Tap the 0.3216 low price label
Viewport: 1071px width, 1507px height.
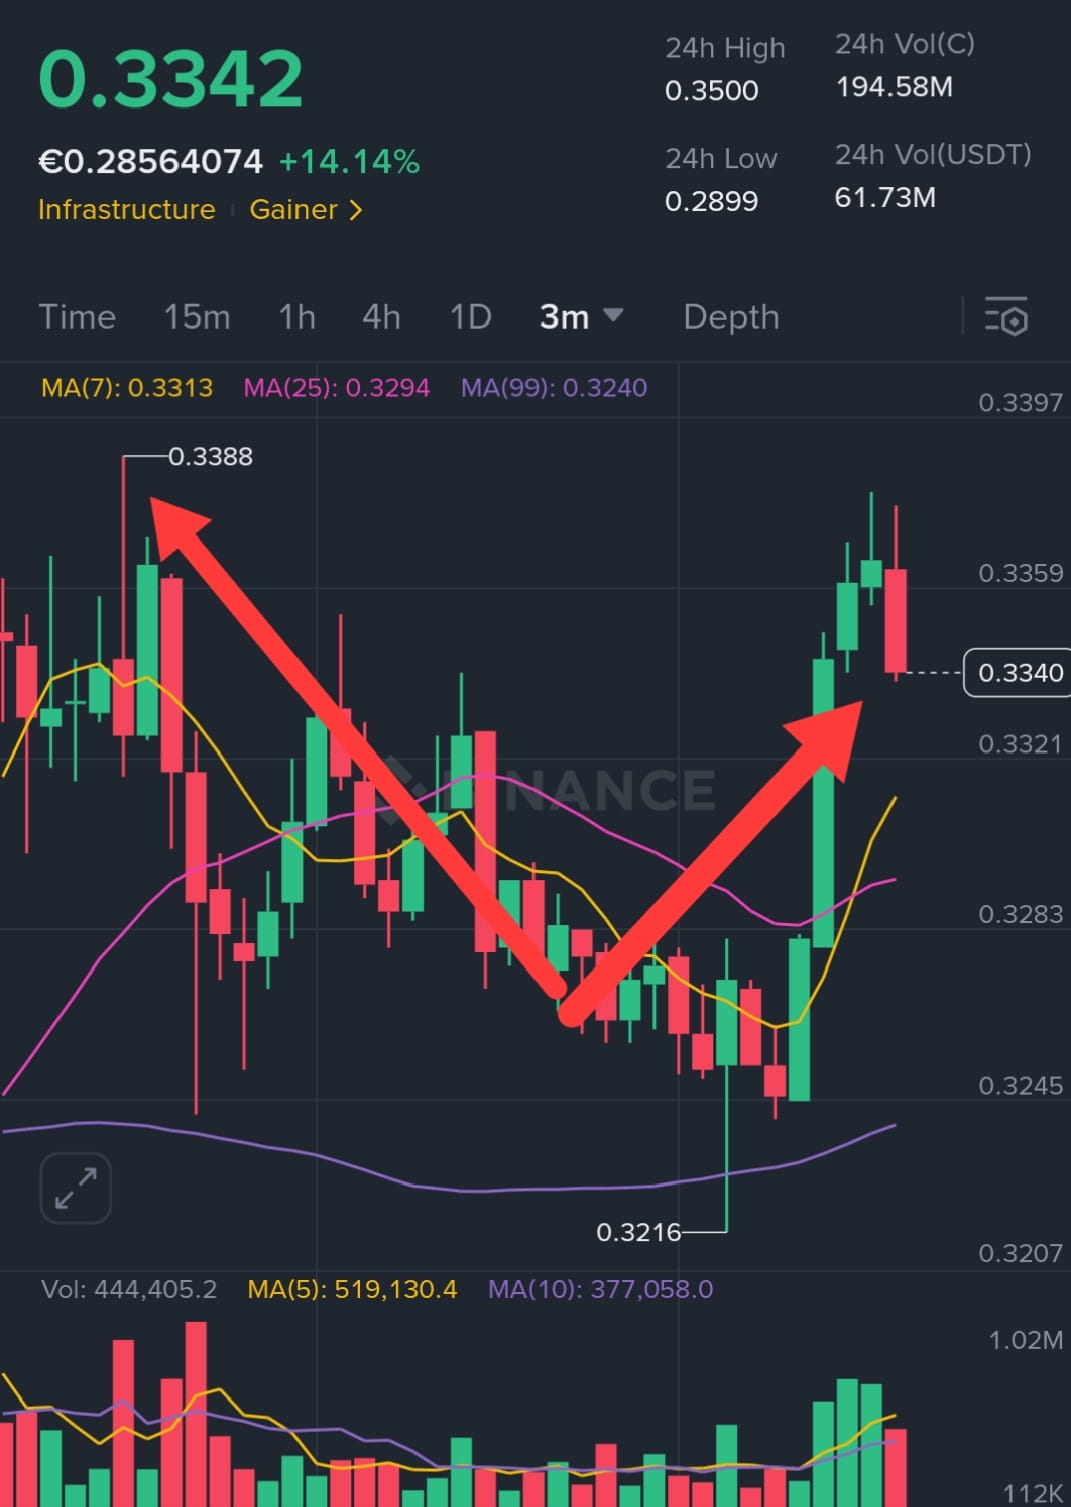click(639, 1232)
